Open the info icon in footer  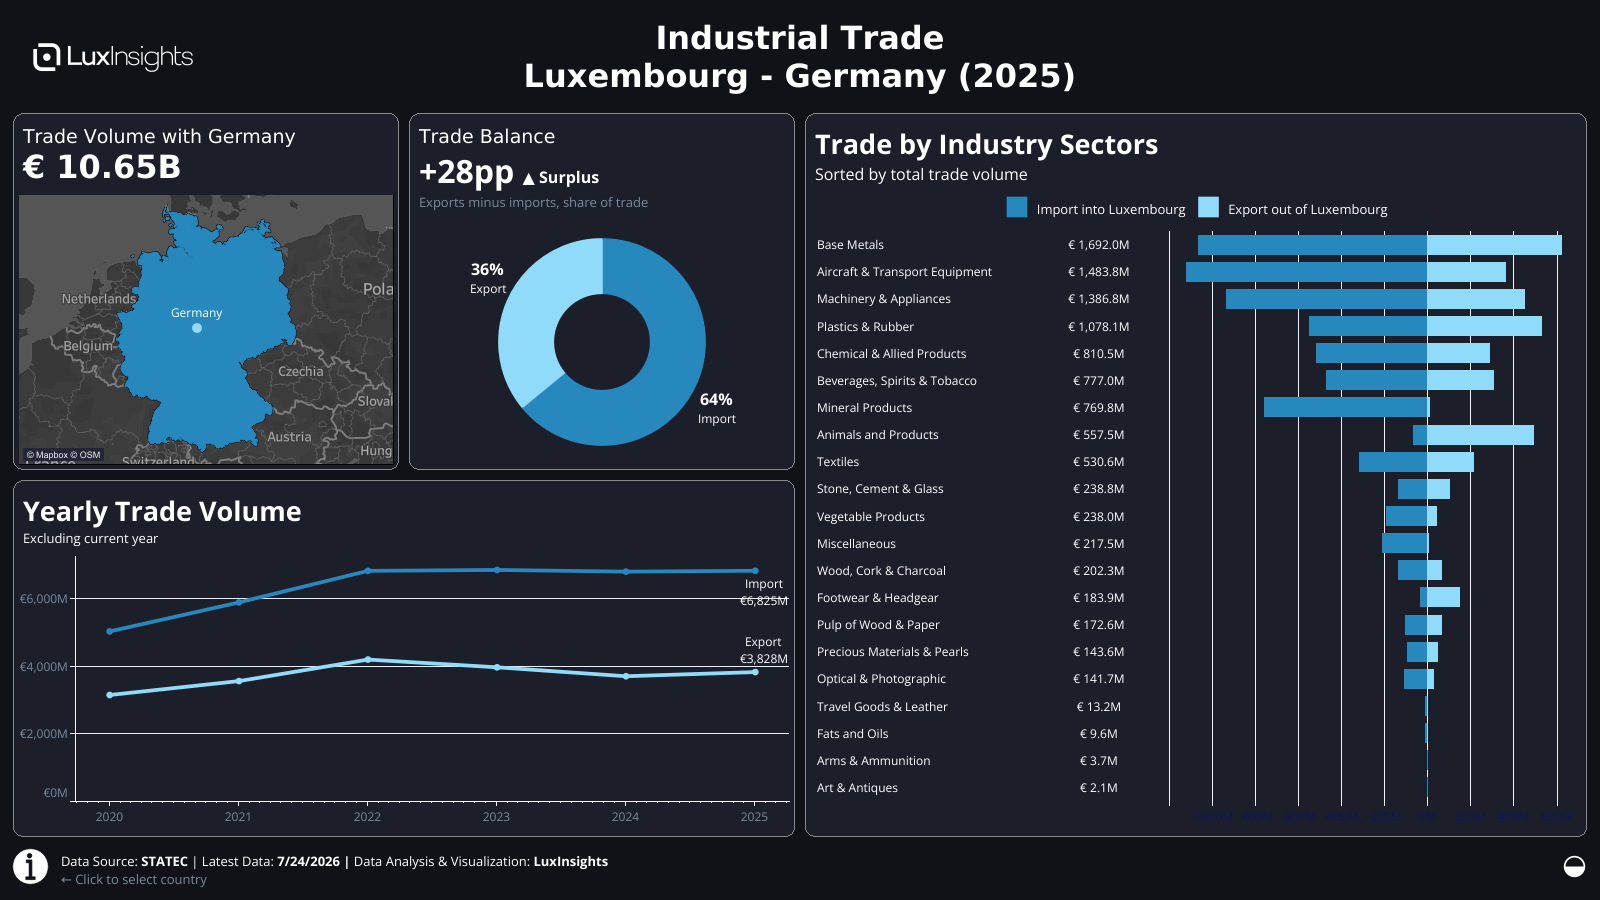point(31,866)
